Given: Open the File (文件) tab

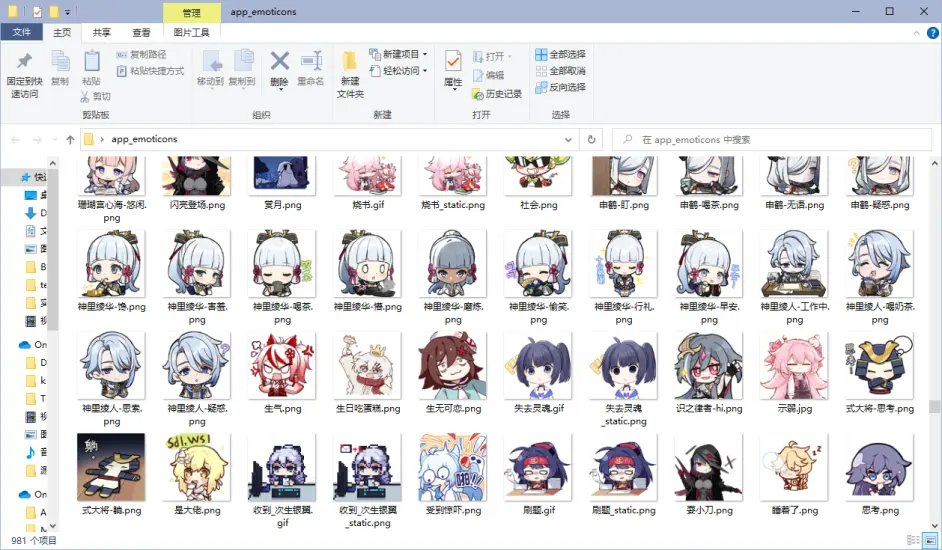Looking at the screenshot, I should click(x=22, y=32).
